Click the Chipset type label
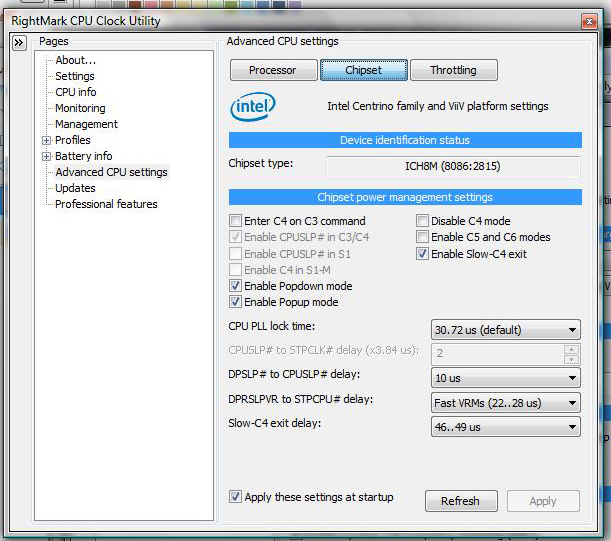This screenshot has height=541, width=611. [261, 163]
